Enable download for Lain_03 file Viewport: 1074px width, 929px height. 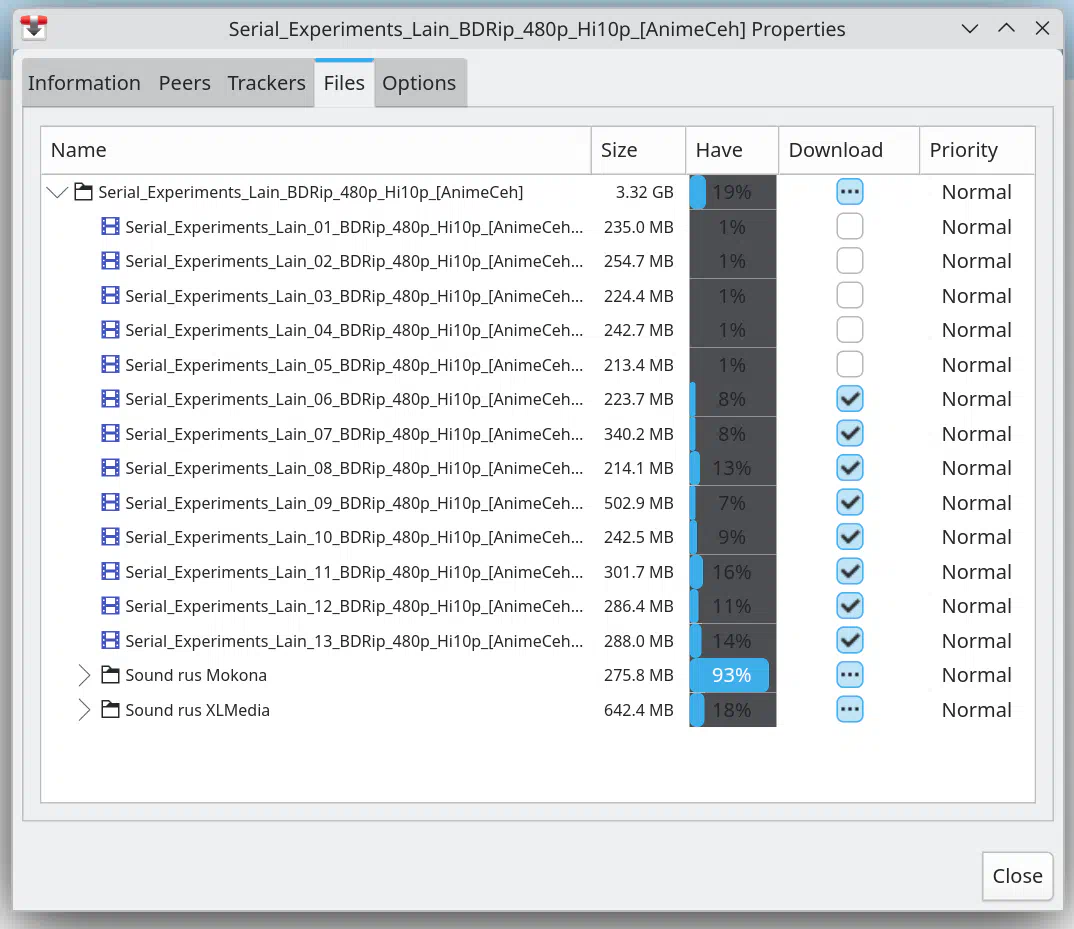click(x=849, y=295)
